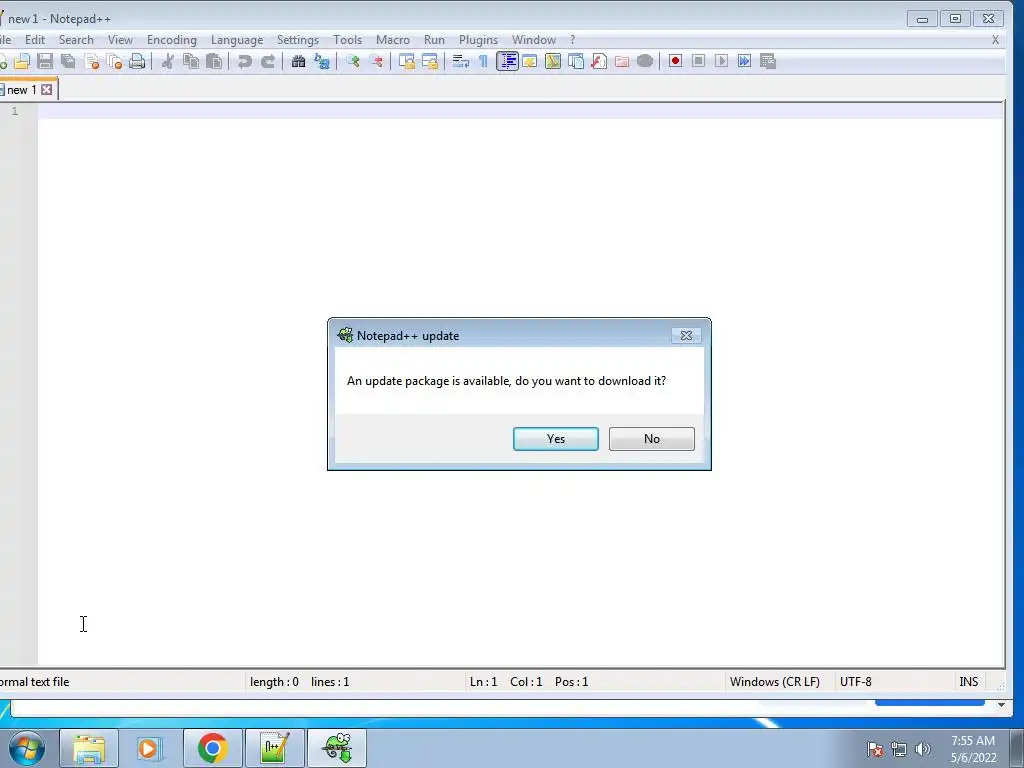Toggle the Word wrap toolbar icon
This screenshot has width=1024, height=768.
(x=460, y=61)
